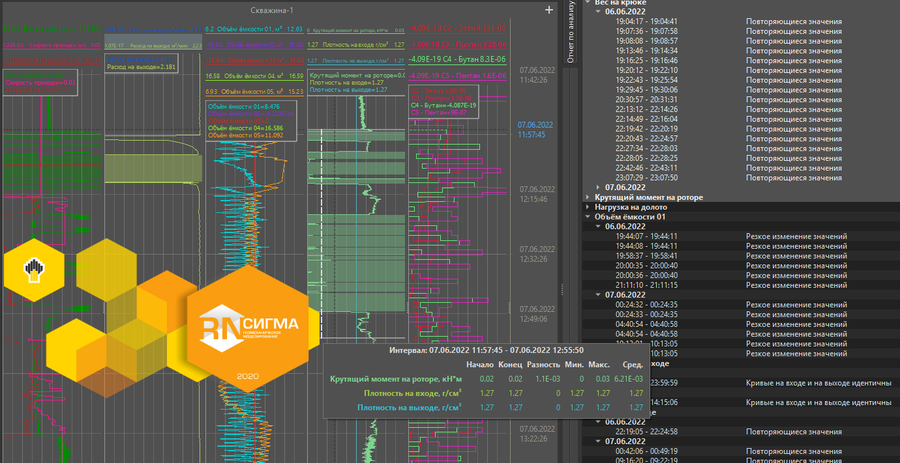Viewport: 900px width, 463px height.
Task: Click the splitter grip between chart and report
Action: [x=561, y=290]
